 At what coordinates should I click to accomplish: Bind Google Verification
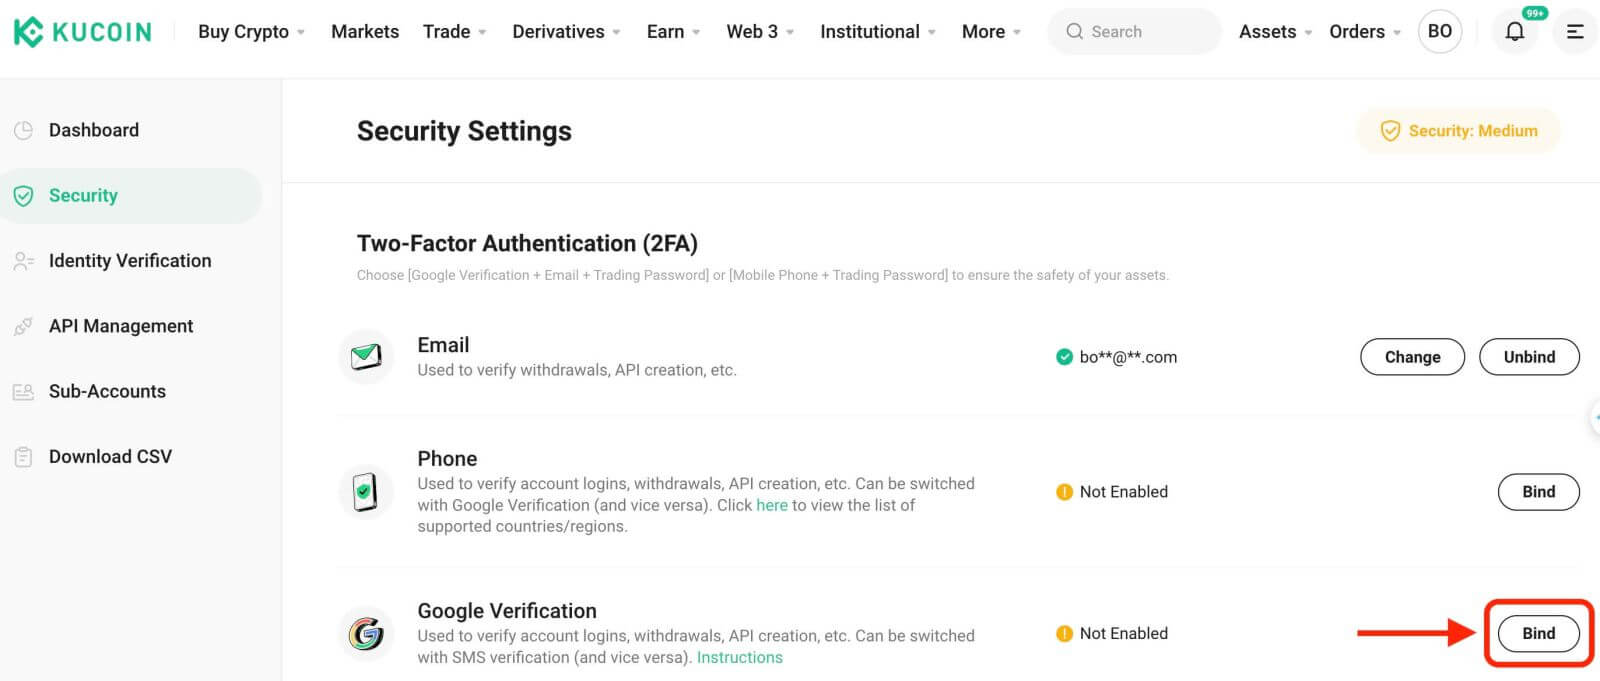coord(1538,633)
